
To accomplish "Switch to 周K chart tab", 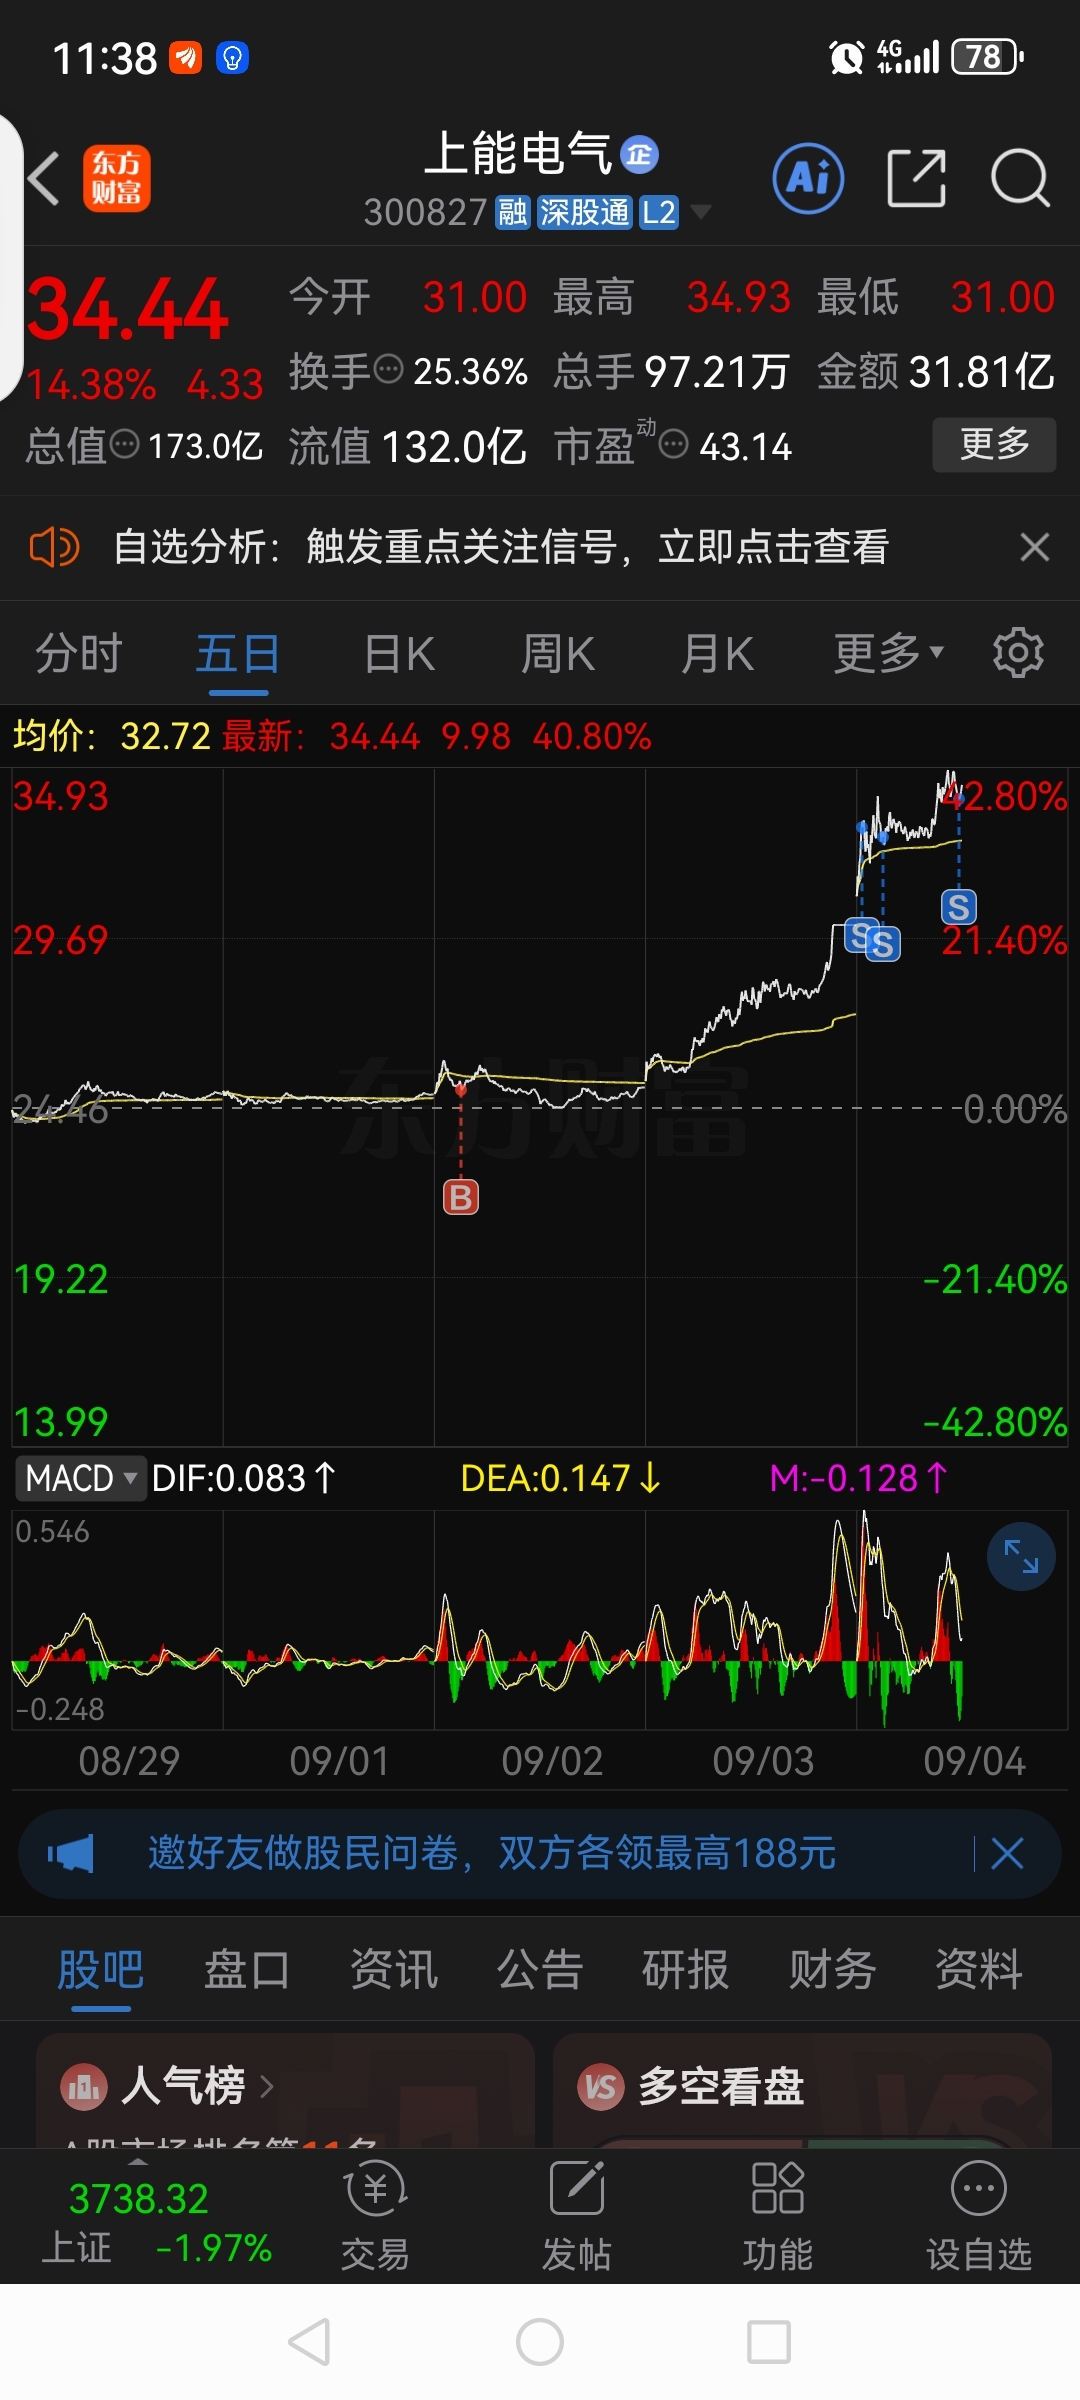I will (x=557, y=654).
